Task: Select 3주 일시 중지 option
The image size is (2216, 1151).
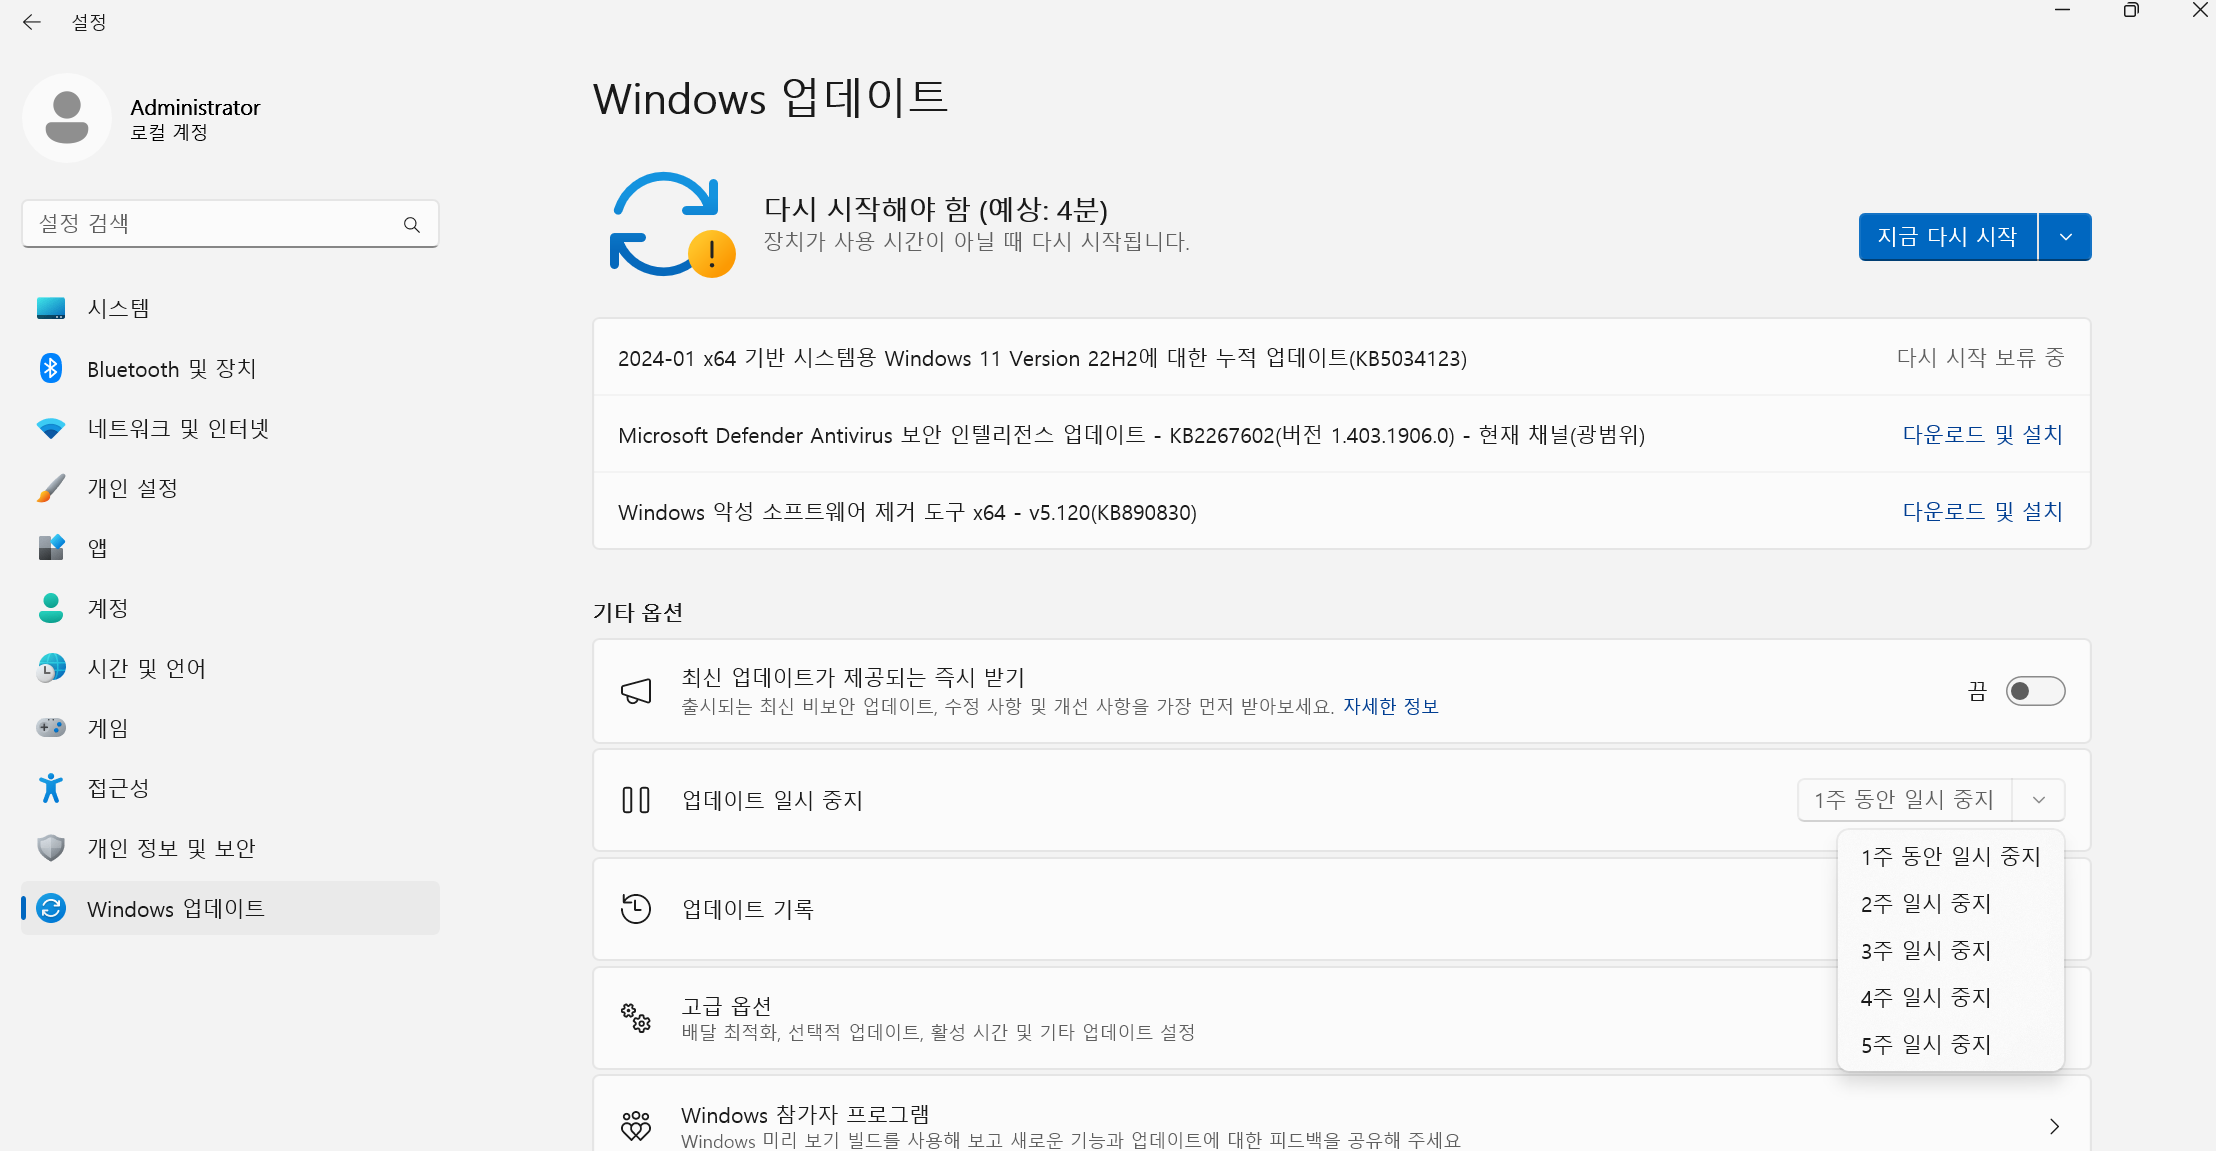Action: coord(1926,950)
